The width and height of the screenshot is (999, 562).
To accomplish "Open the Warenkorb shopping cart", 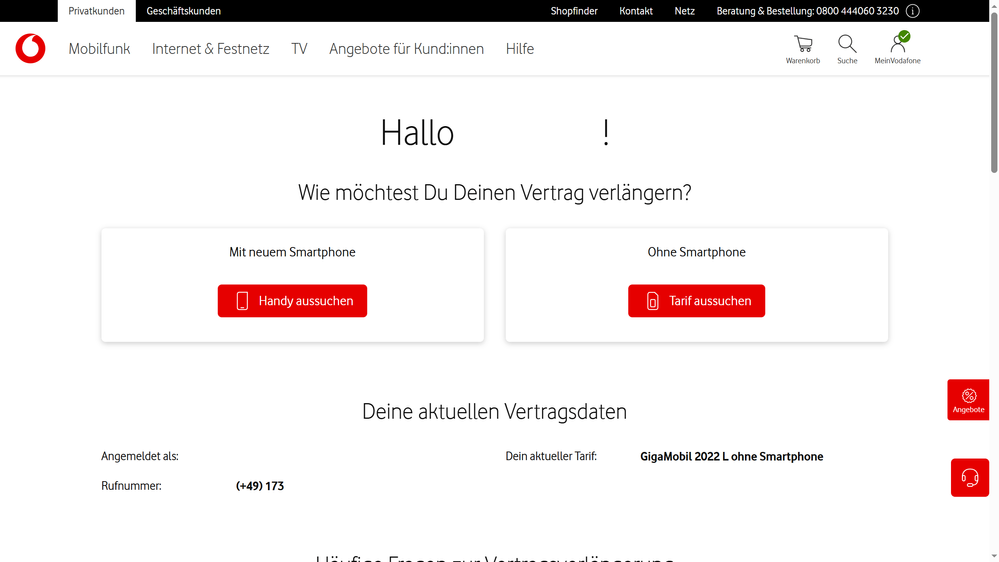I will click(803, 49).
